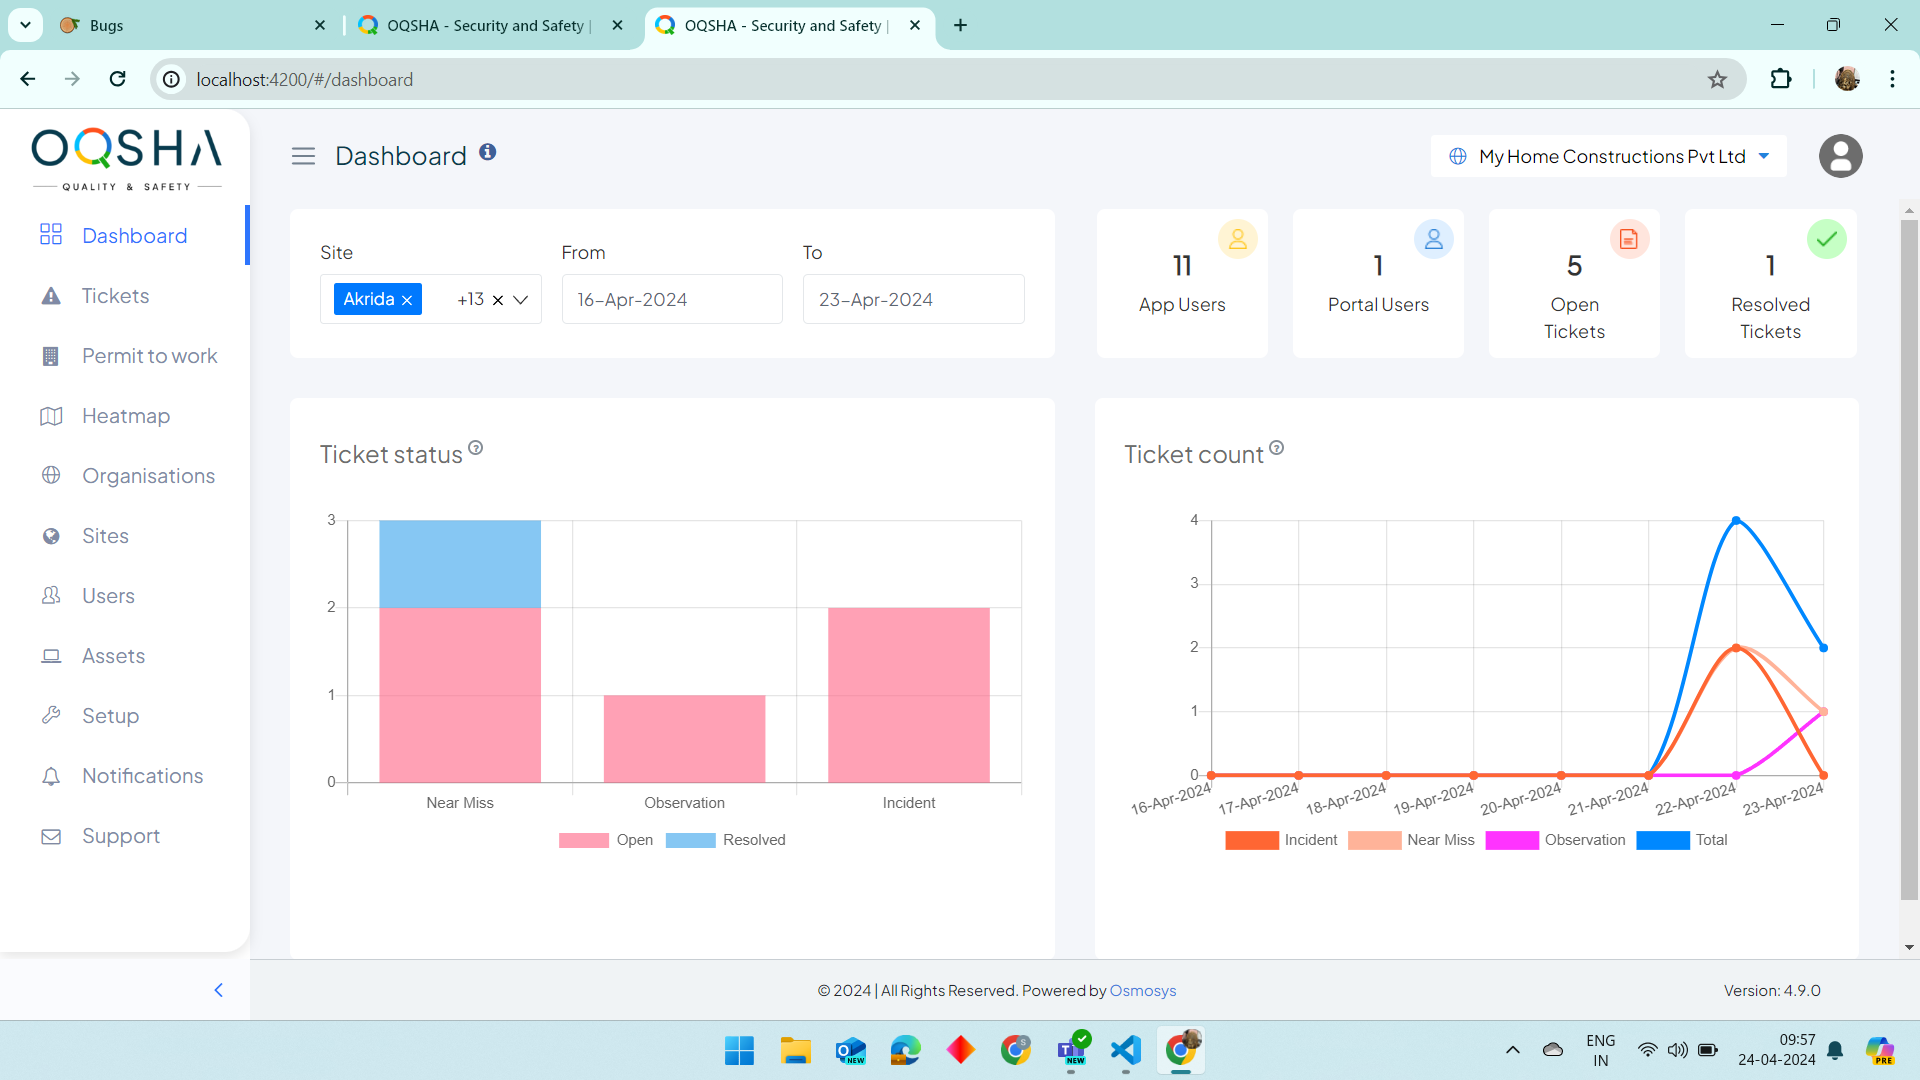Viewport: 1920px width, 1080px height.
Task: Expand the Site selection dropdown arrow
Action: click(x=521, y=300)
